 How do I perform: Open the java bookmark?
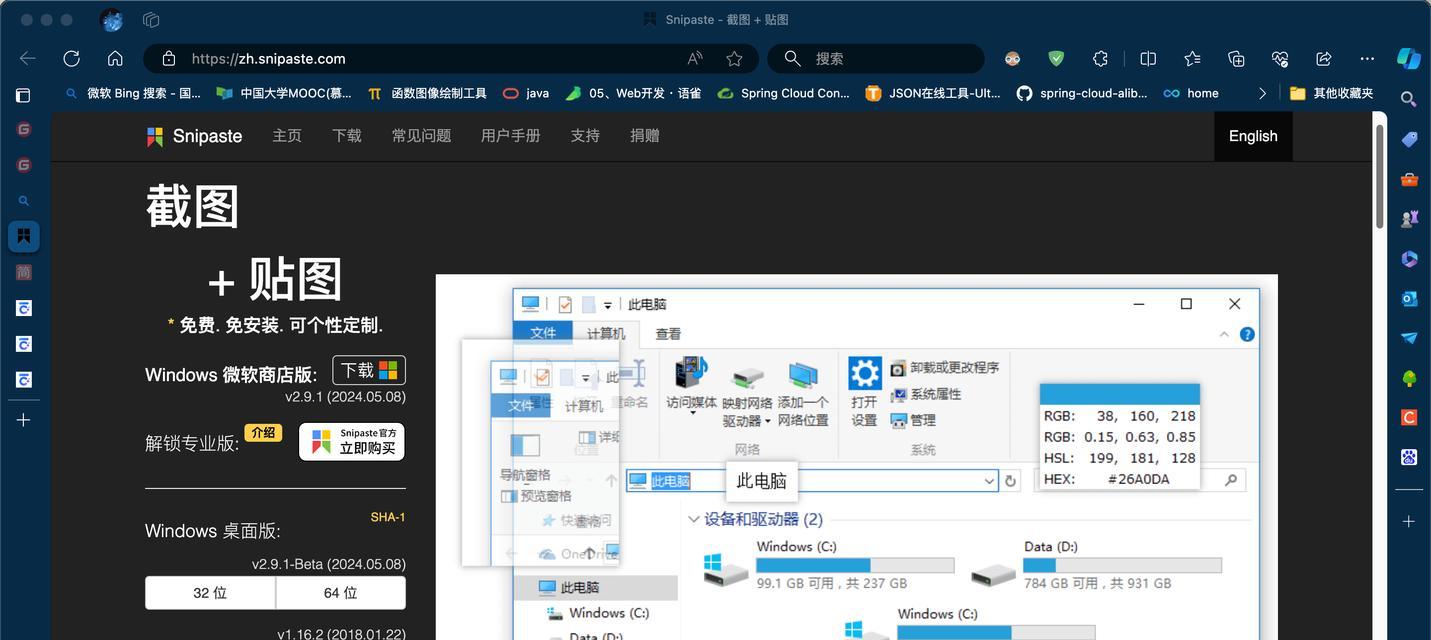[526, 93]
